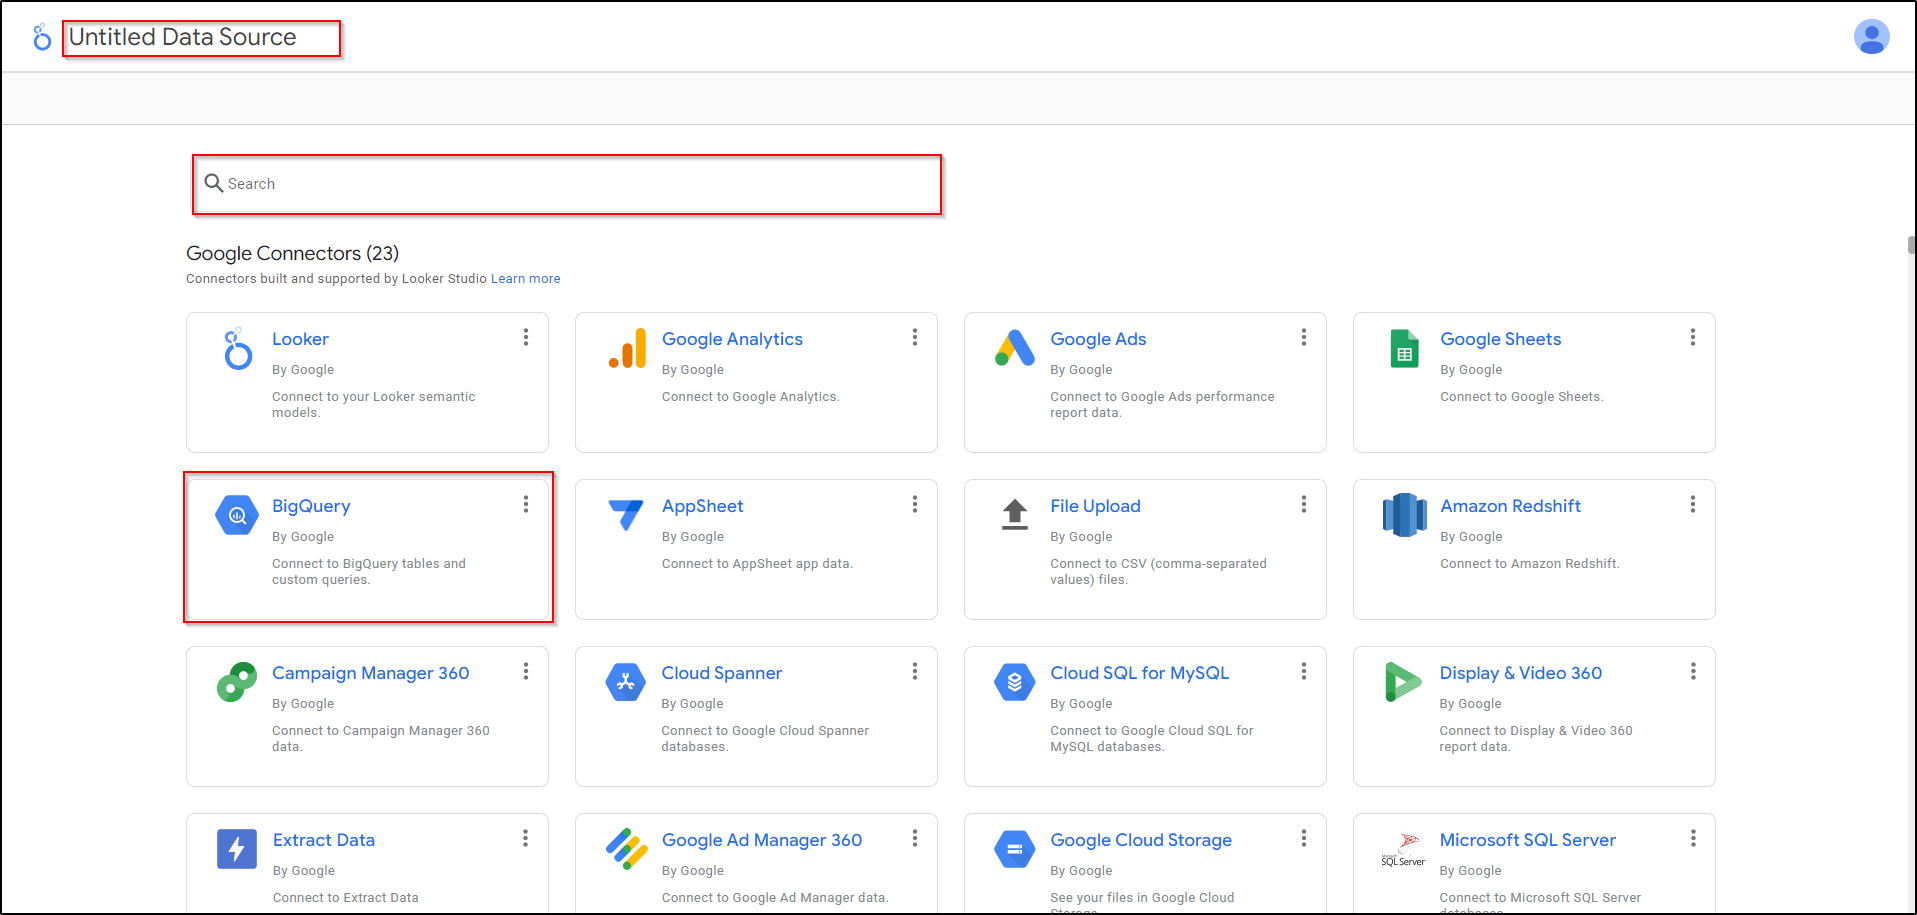Open more options for Google Sheets
Viewport: 1917px width, 915px height.
pos(1693,338)
